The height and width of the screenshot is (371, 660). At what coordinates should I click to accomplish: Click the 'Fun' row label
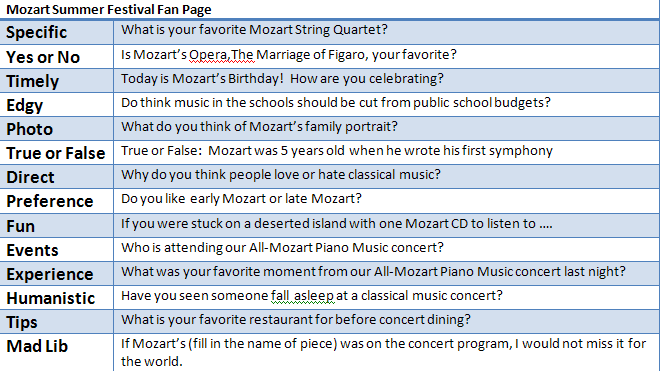pyautogui.click(x=56, y=225)
